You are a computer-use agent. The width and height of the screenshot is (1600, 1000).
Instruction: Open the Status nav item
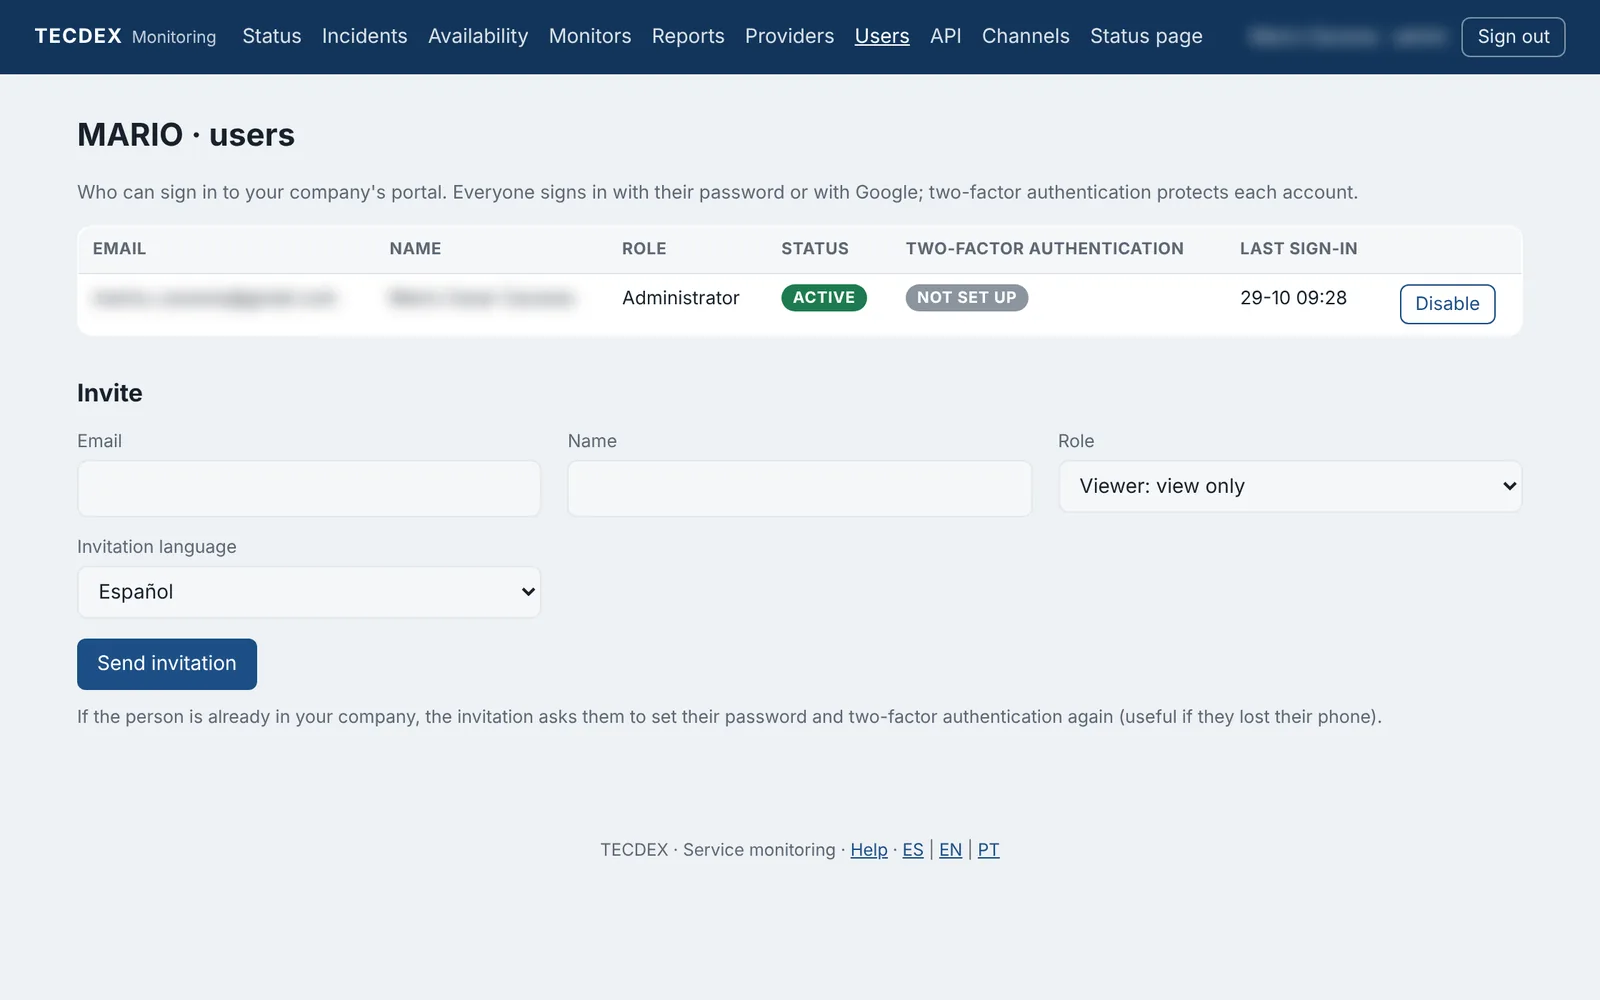(x=271, y=36)
